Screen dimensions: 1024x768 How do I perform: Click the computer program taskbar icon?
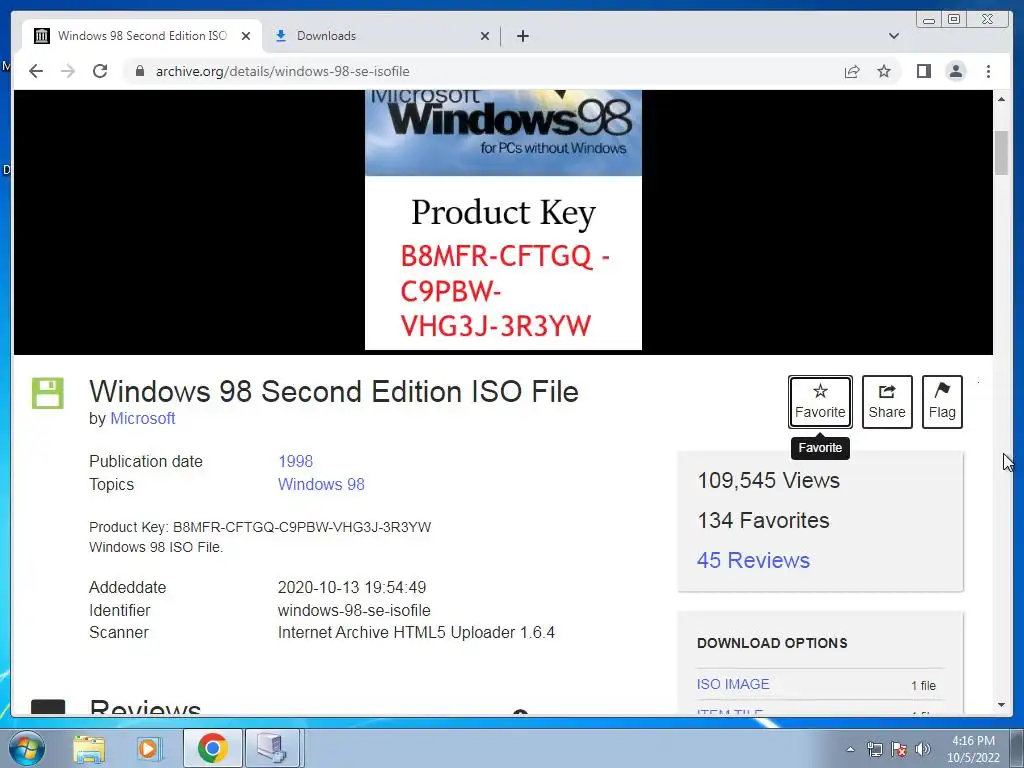click(x=272, y=748)
